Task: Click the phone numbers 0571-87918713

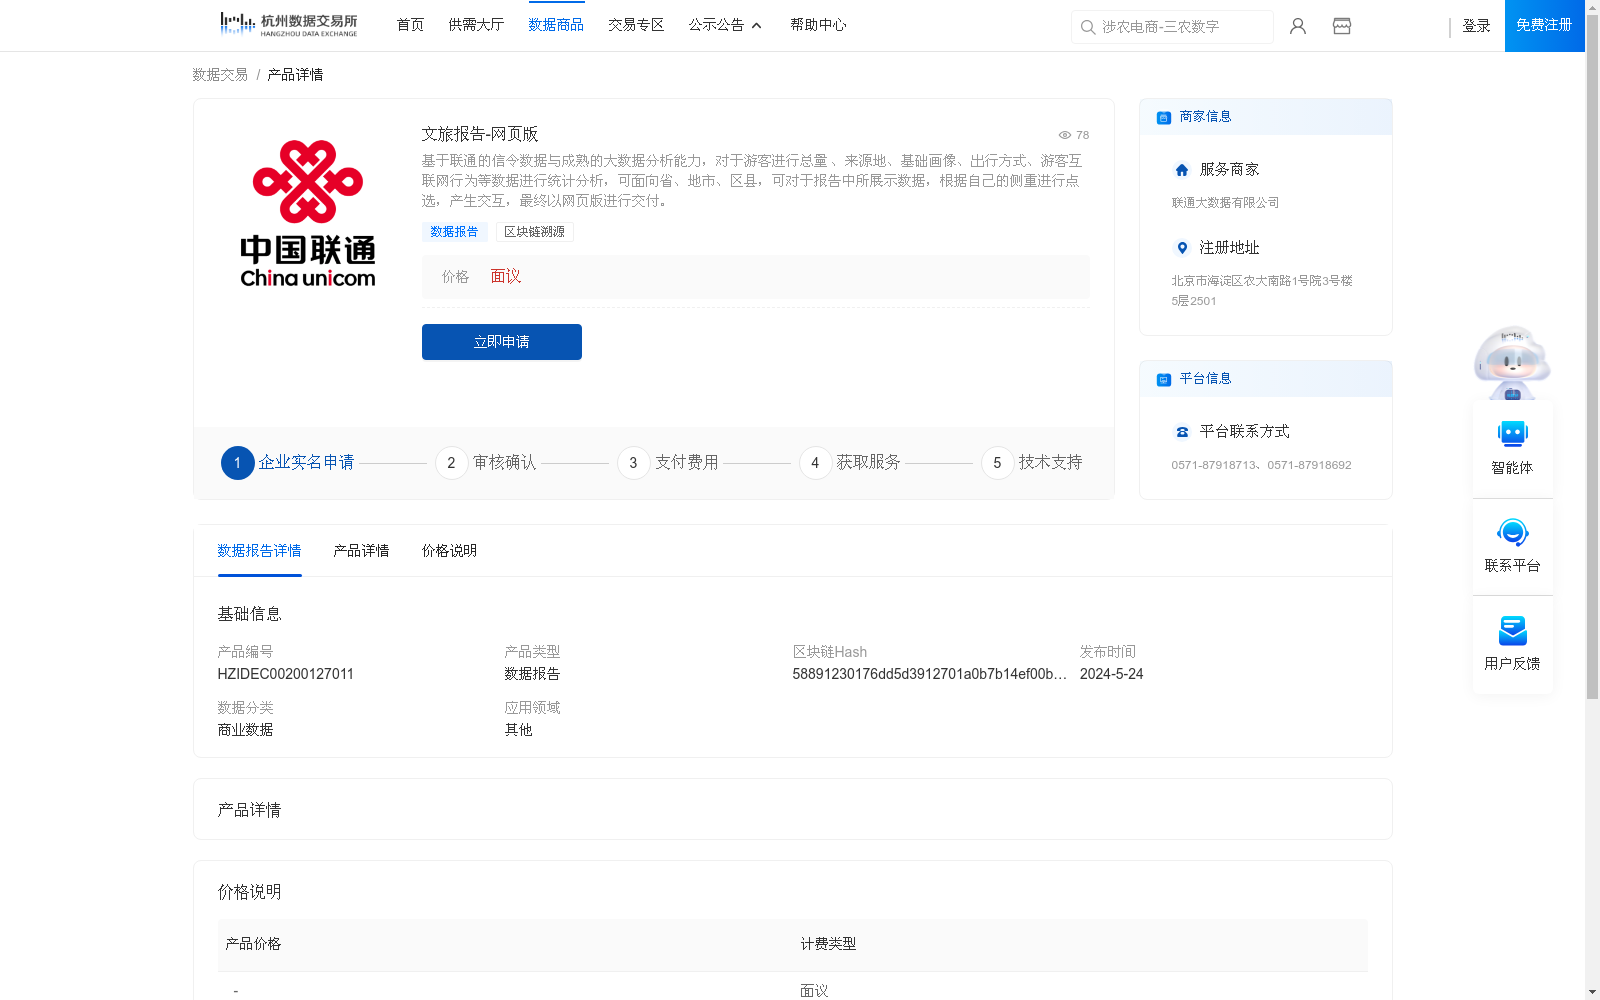Action: pos(1261,465)
